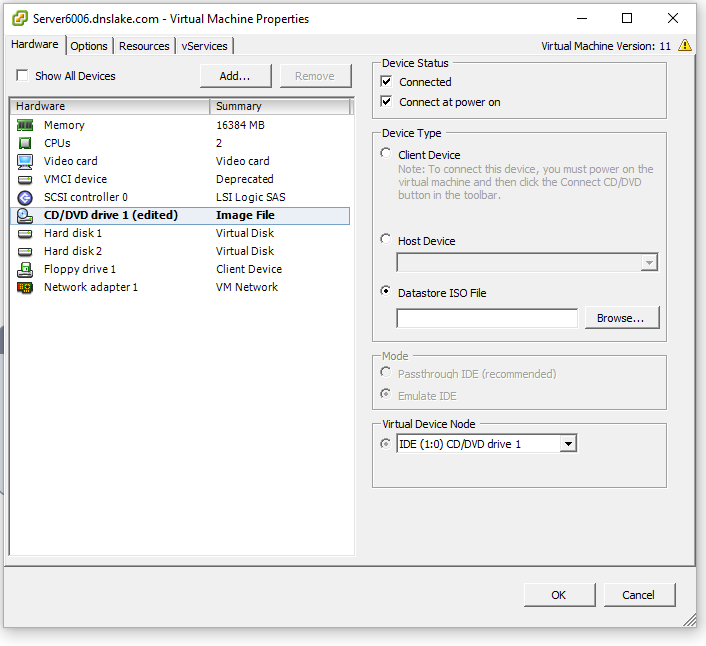Uncheck the Connected checkbox
The image size is (706, 646).
point(386,82)
